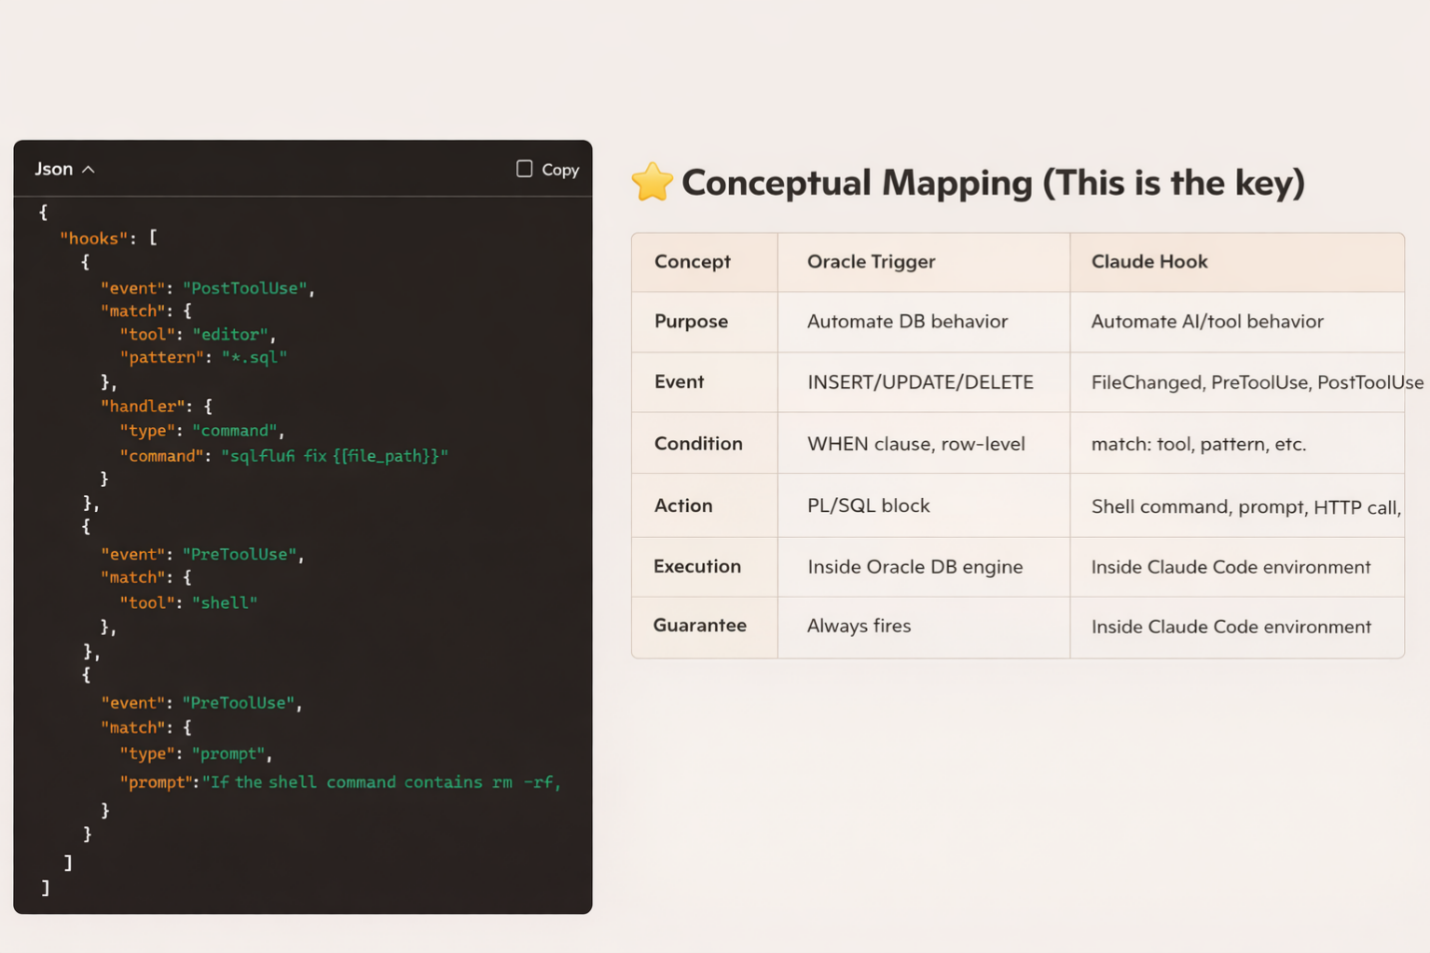Select the Oracle Trigger column header
The width and height of the screenshot is (1430, 953).
(x=870, y=262)
